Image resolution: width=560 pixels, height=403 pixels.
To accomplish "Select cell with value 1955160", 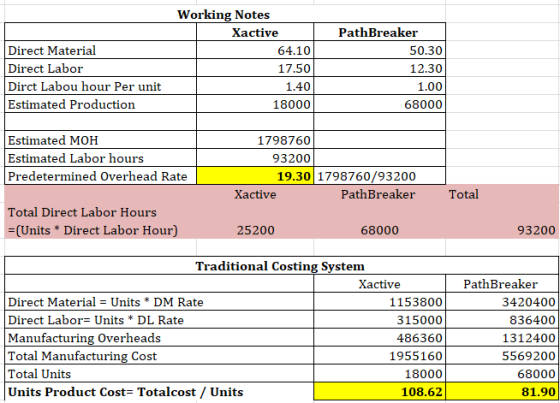I will [x=379, y=355].
